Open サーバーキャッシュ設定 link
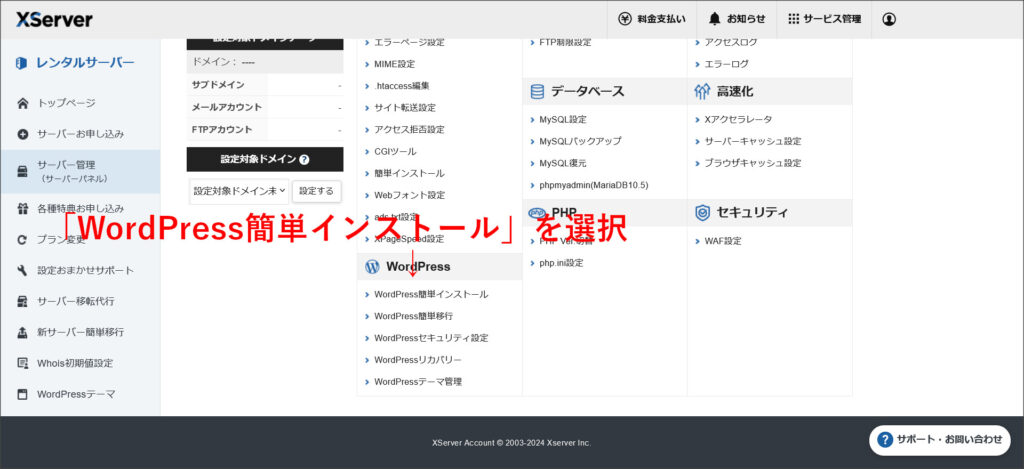Screen dimensions: 1024x469 [752, 141]
